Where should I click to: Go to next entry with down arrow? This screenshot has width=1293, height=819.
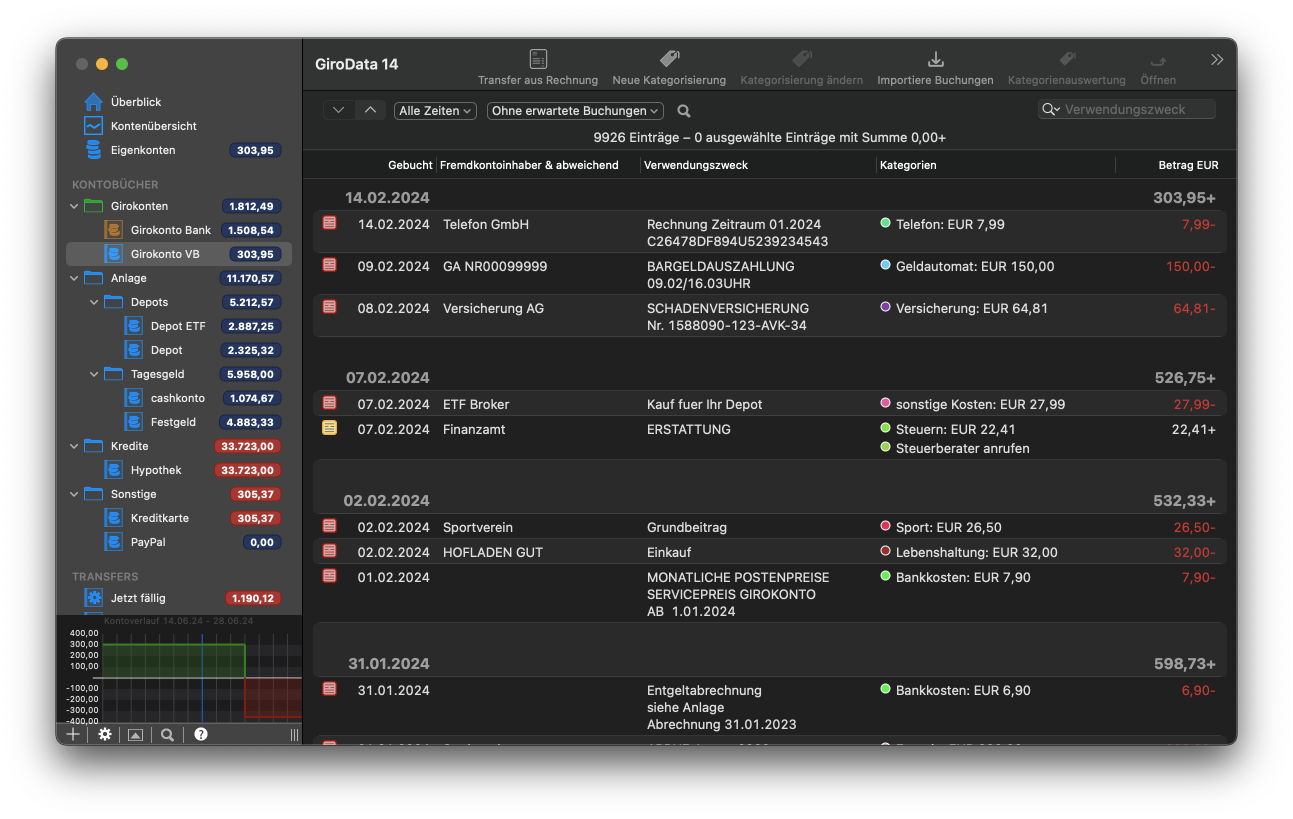tap(339, 110)
